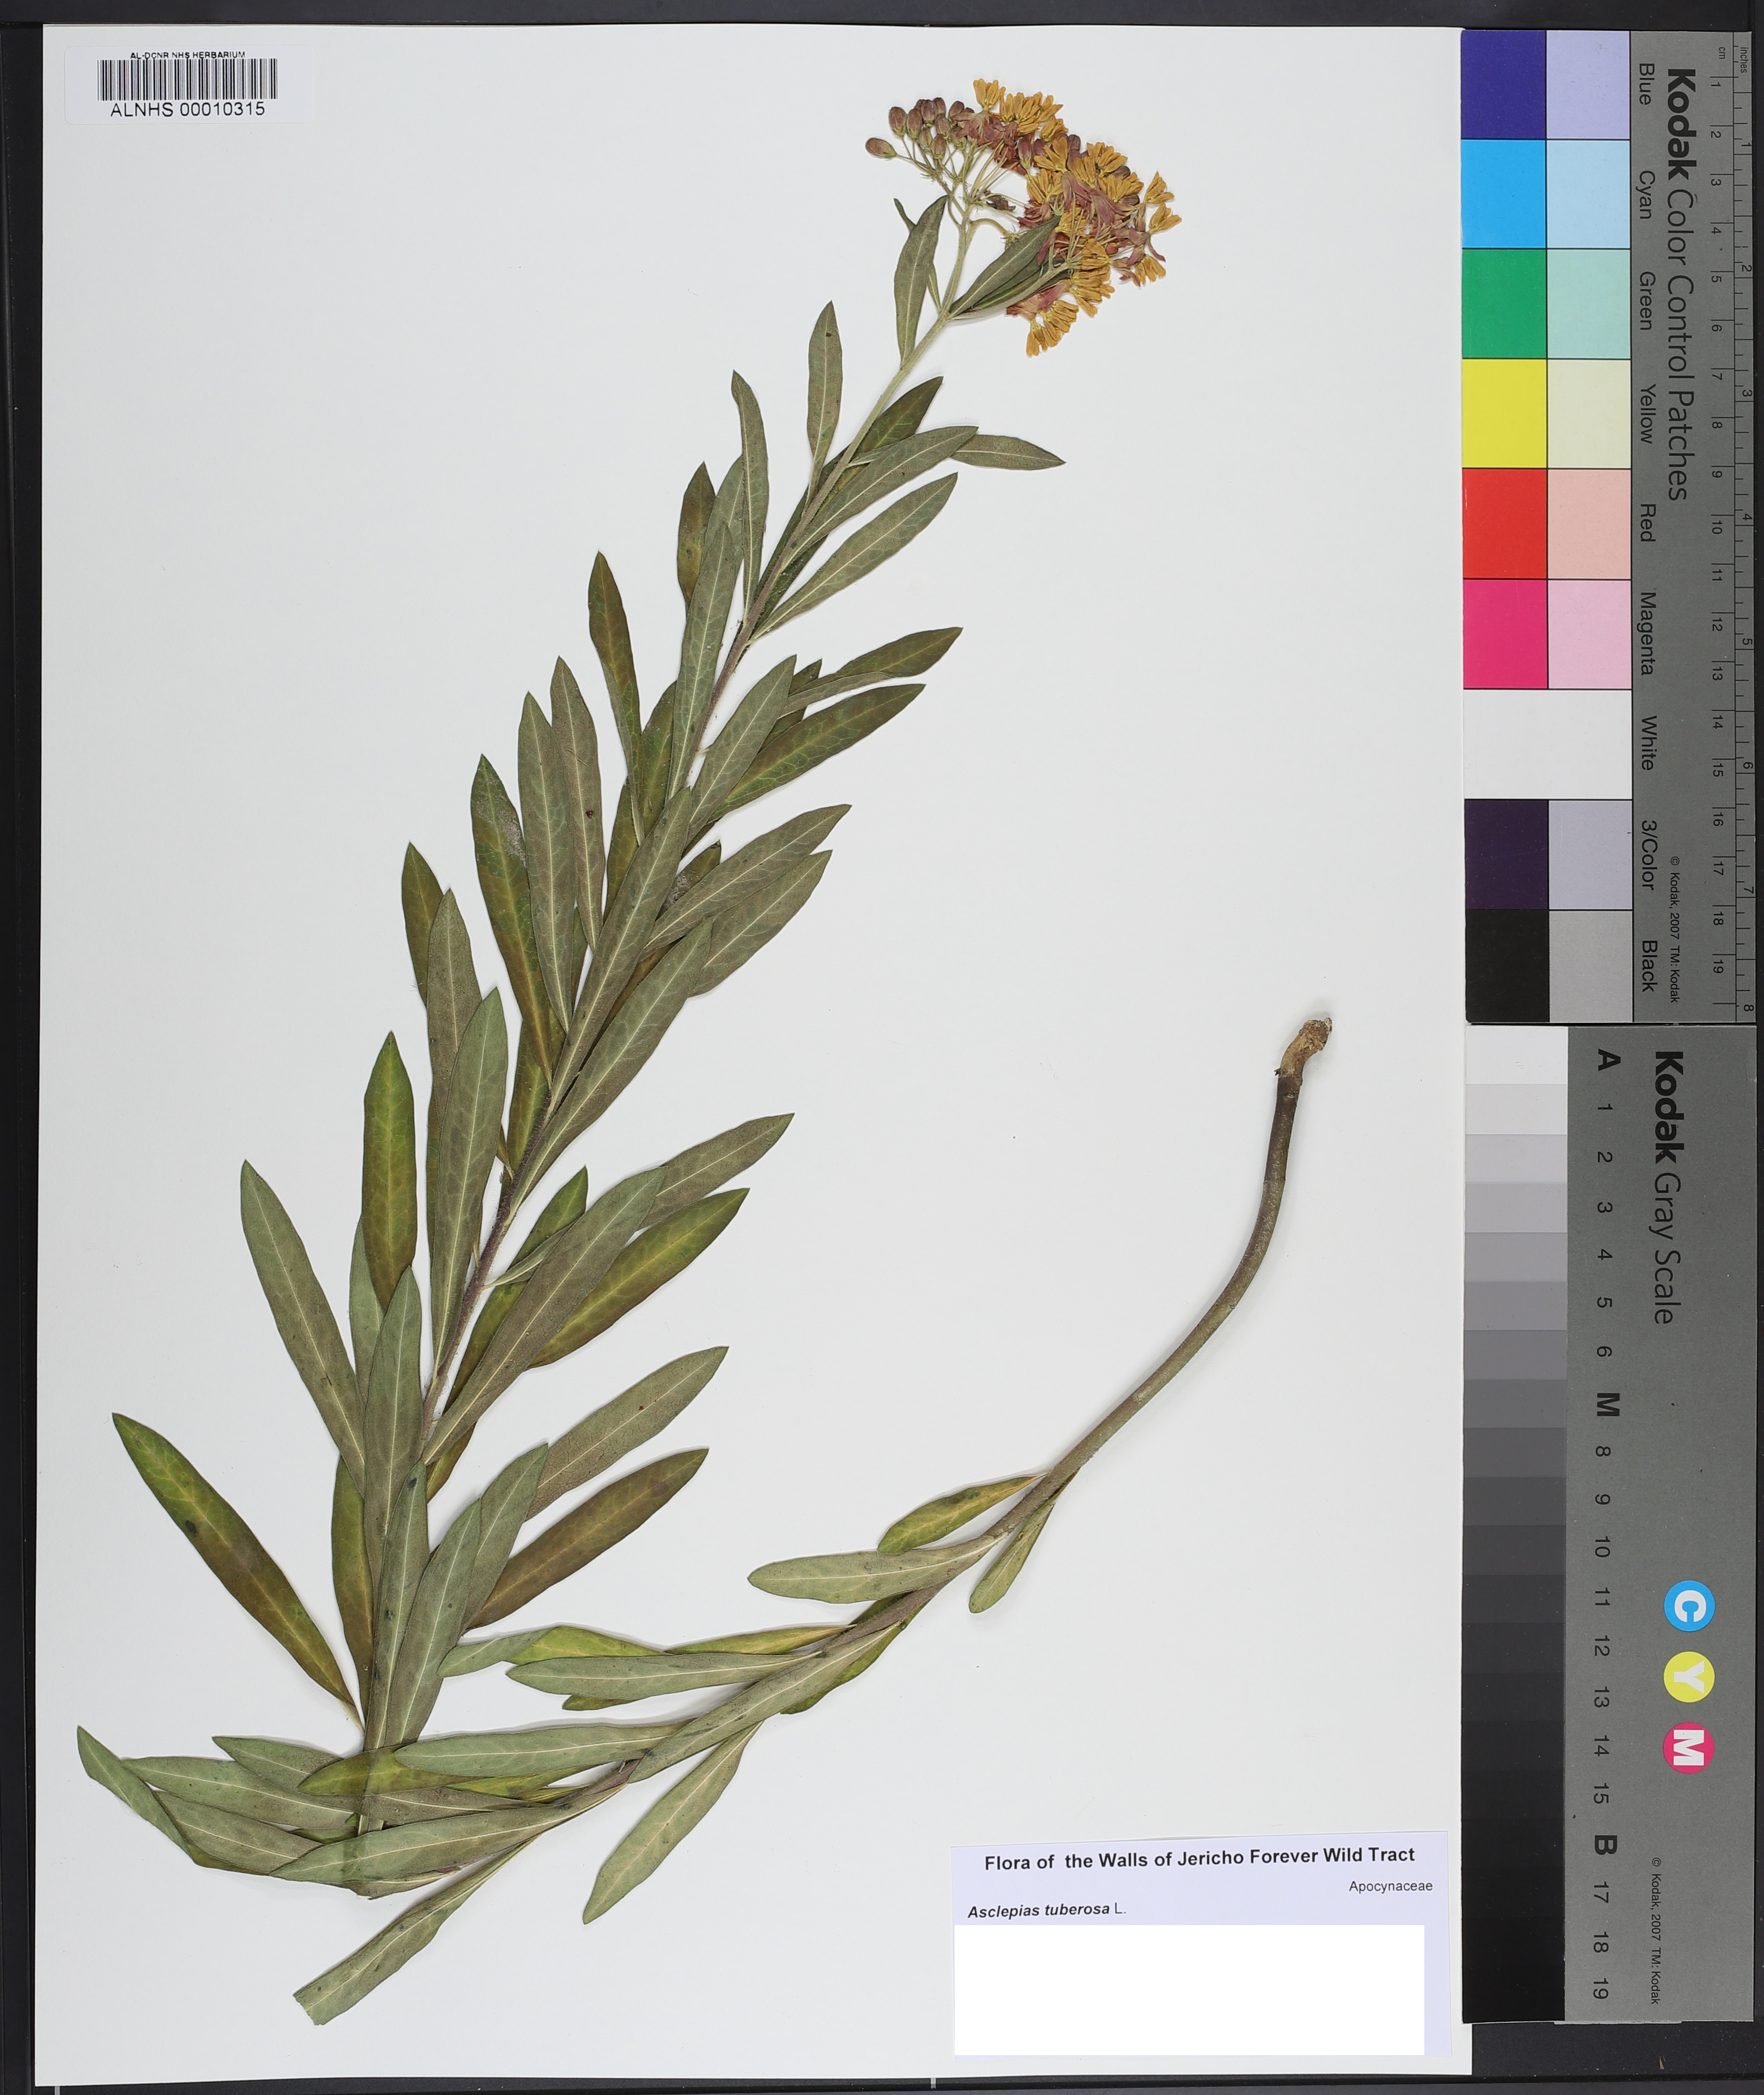Click the letter 'B' on gray scale
Screen dimensions: 1764x2095
[1606, 1845]
